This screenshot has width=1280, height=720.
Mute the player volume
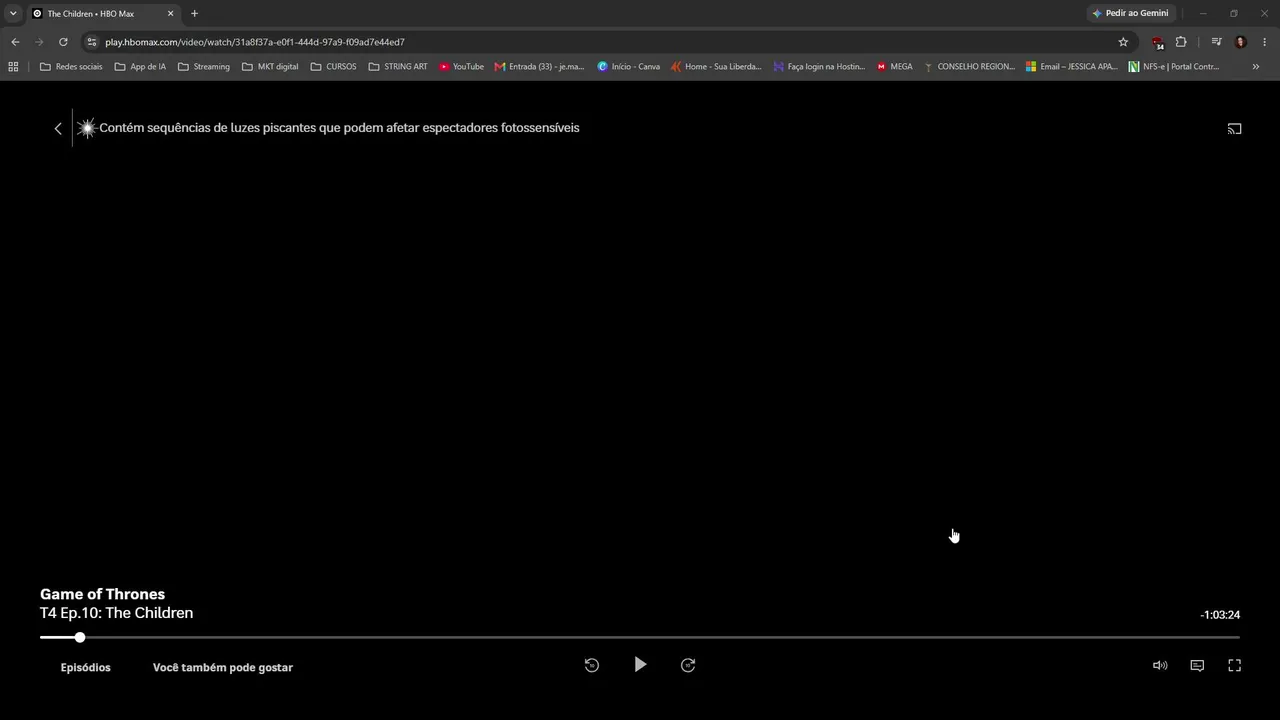pos(1160,665)
